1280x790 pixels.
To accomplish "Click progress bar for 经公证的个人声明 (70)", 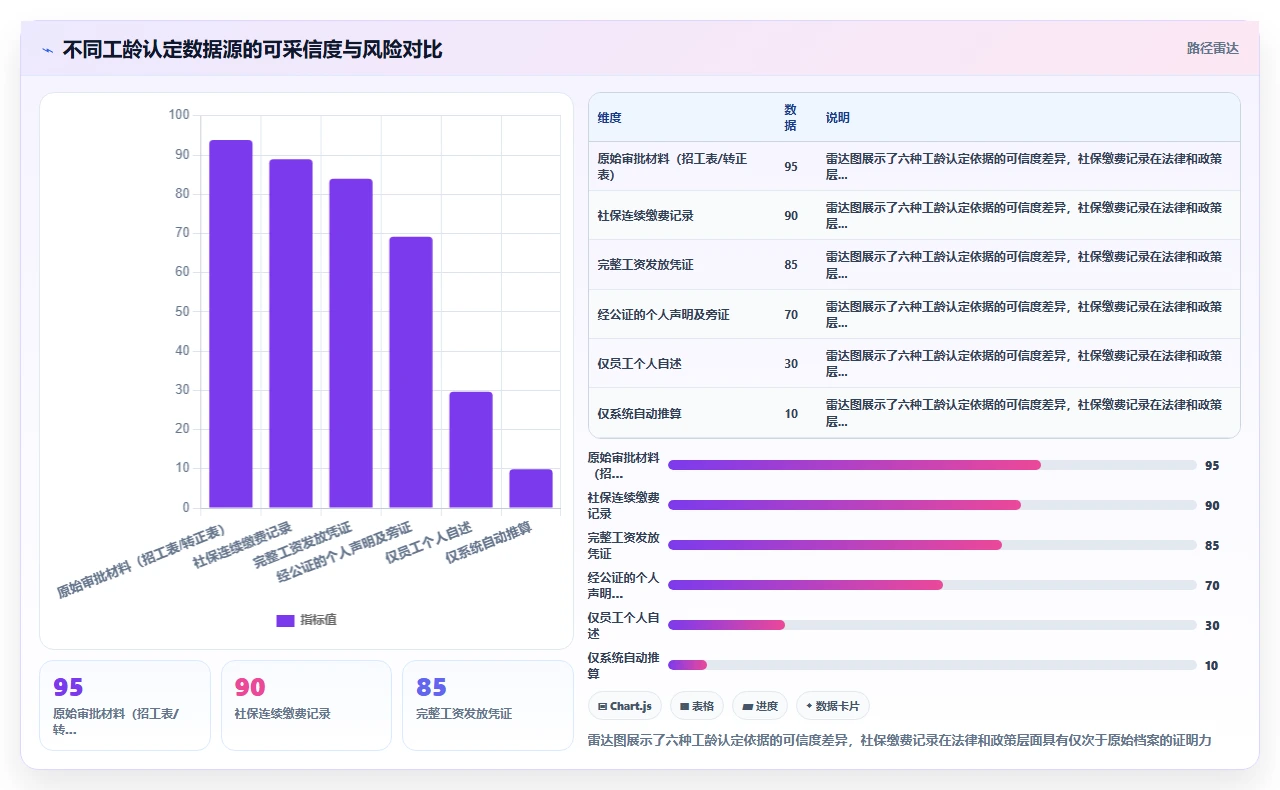I will pos(932,585).
